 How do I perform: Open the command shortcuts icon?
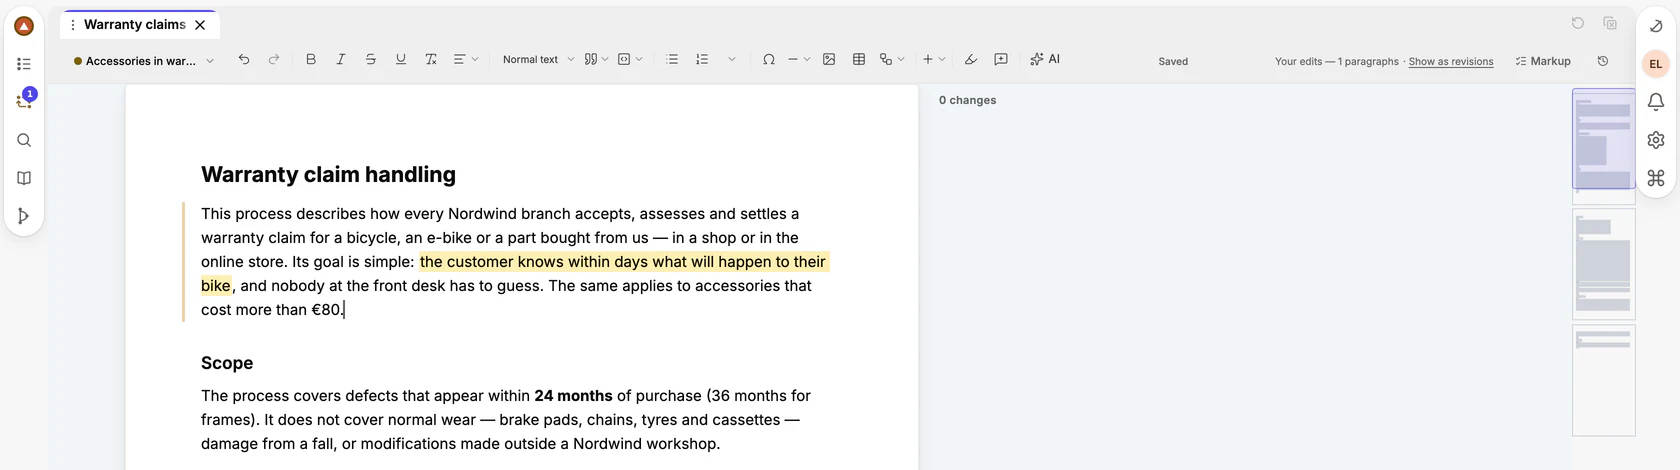(1656, 178)
